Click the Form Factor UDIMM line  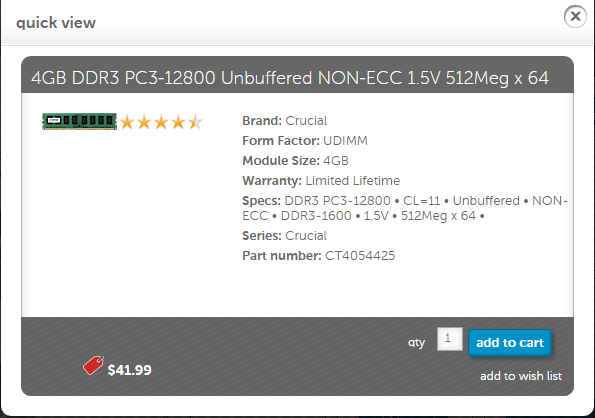305,141
